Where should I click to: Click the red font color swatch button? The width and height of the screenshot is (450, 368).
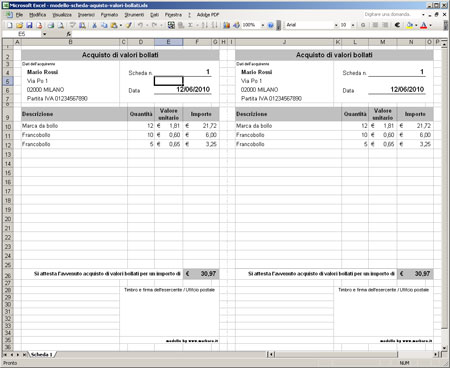click(424, 25)
